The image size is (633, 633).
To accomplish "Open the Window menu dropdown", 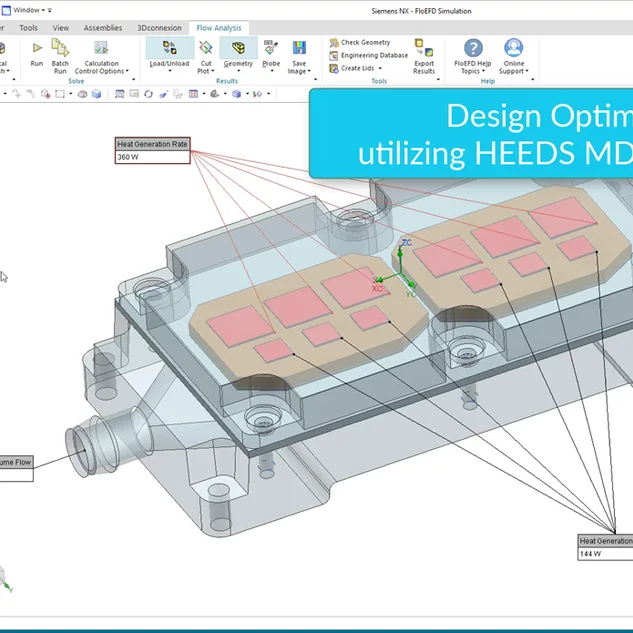I will point(28,10).
